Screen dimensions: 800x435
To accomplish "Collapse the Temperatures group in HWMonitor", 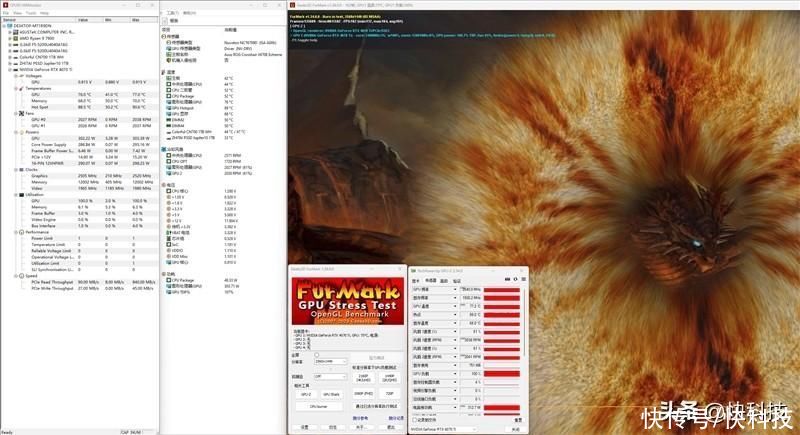I will (x=16, y=88).
